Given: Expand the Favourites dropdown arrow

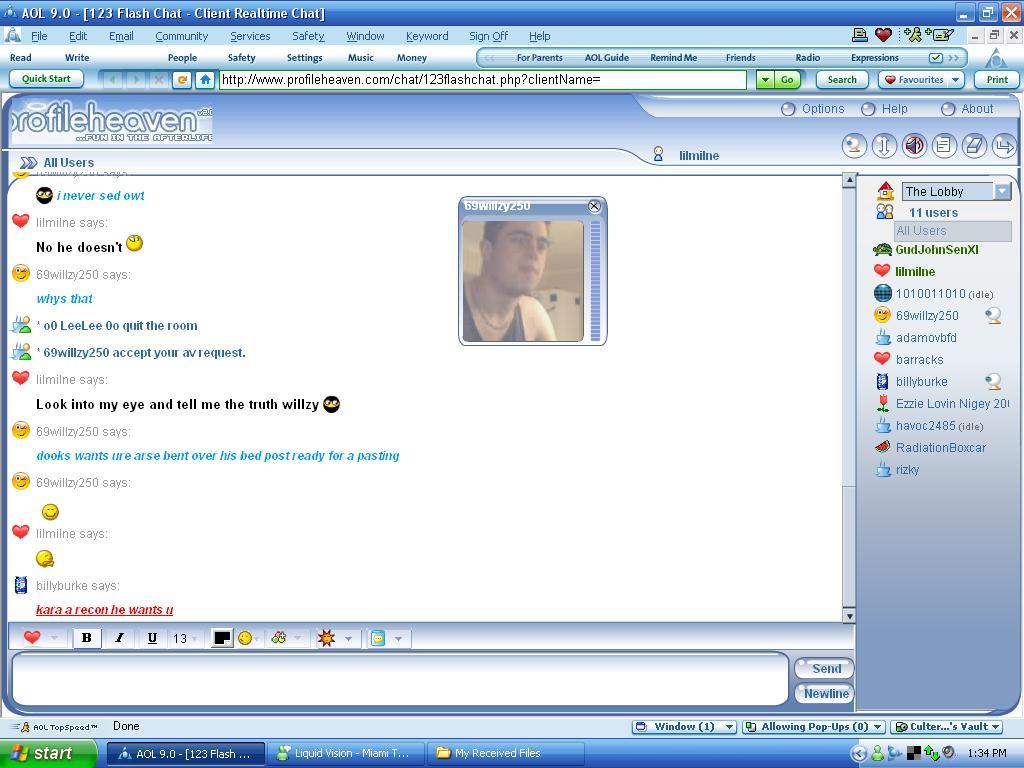Looking at the screenshot, I should 955,80.
